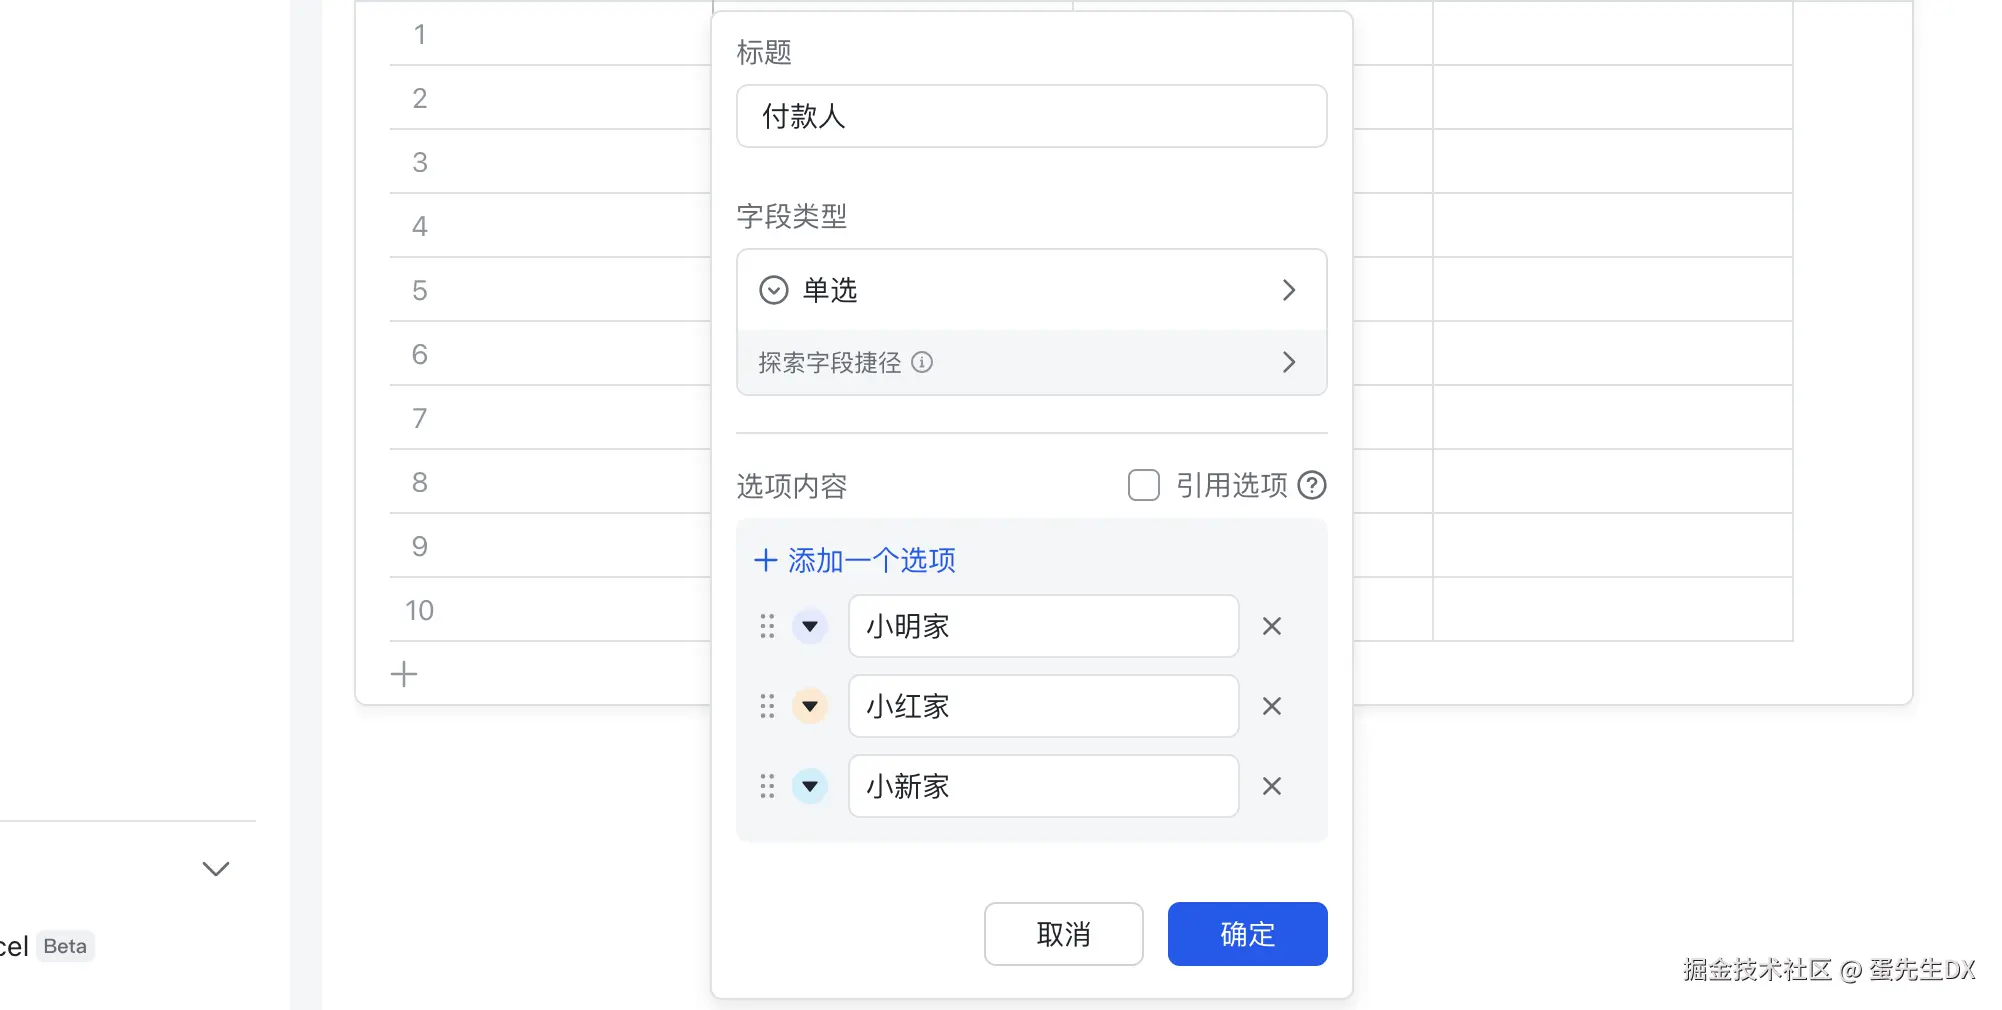Click the drag handle beside 小新家
The image size is (2002, 1010).
767,786
